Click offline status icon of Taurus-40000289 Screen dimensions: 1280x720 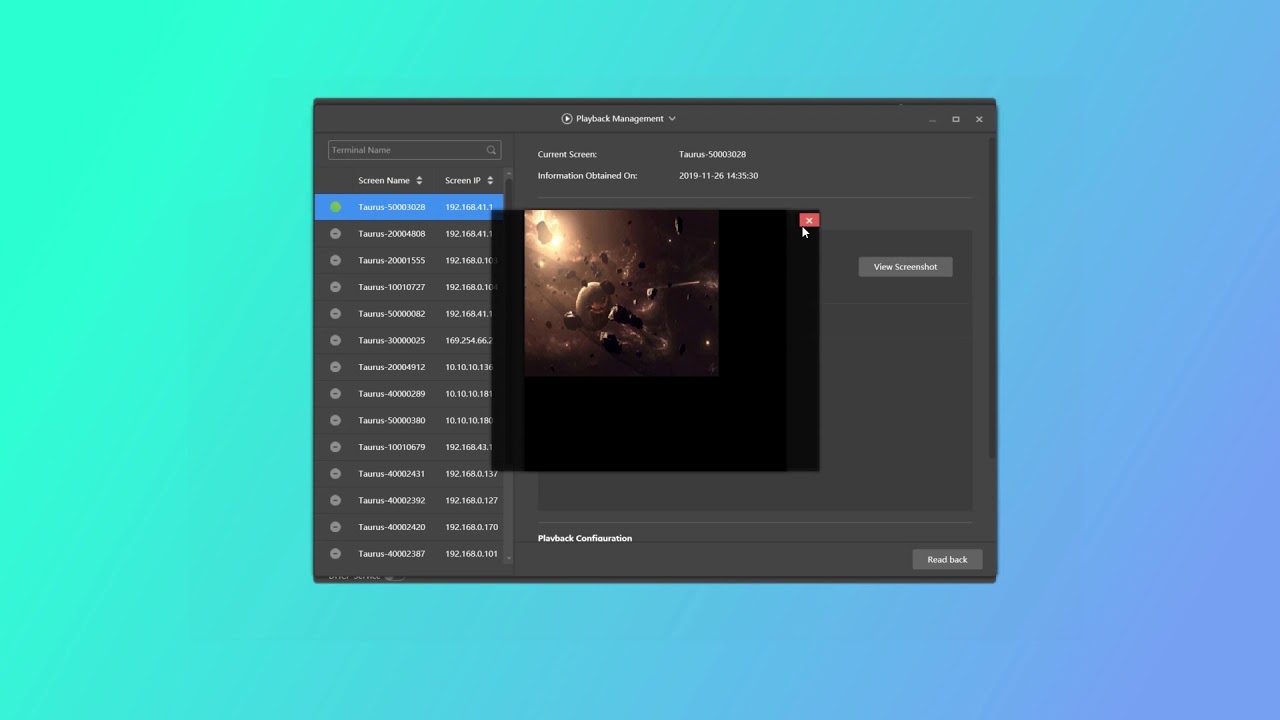336,394
